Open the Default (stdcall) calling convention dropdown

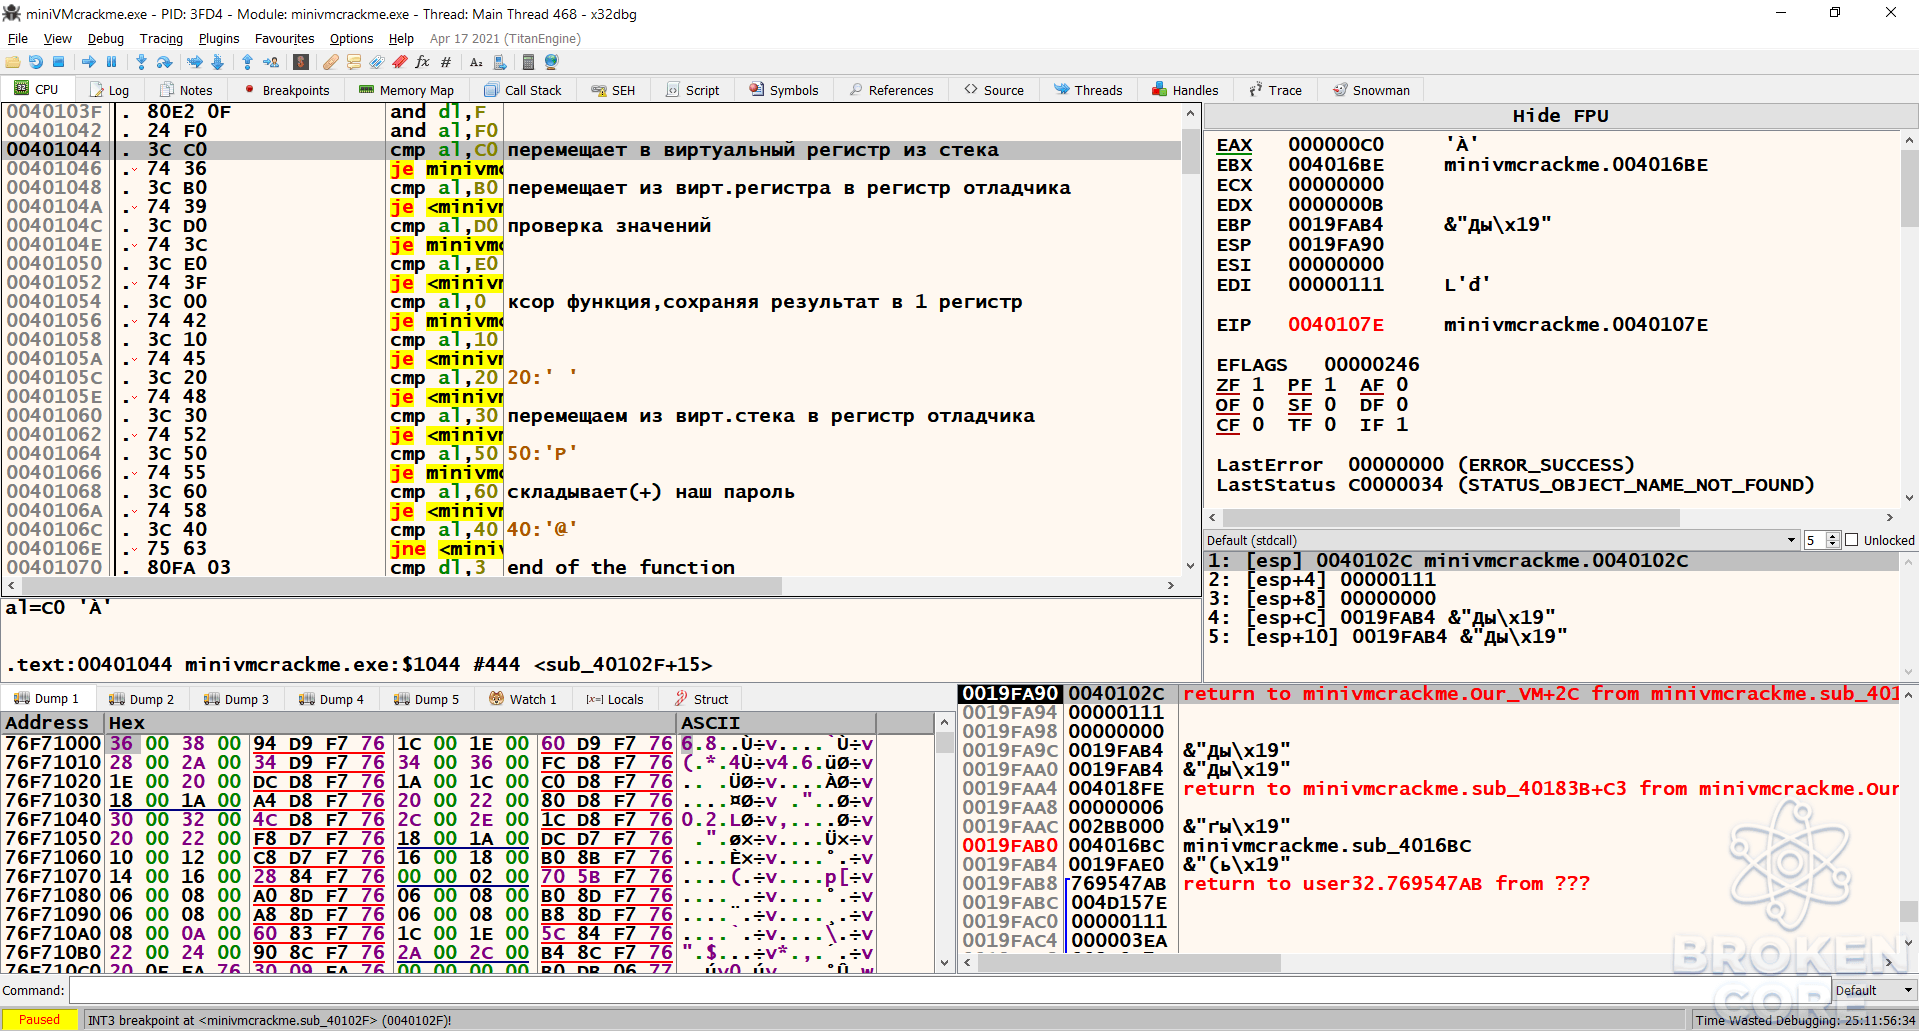click(x=1502, y=540)
